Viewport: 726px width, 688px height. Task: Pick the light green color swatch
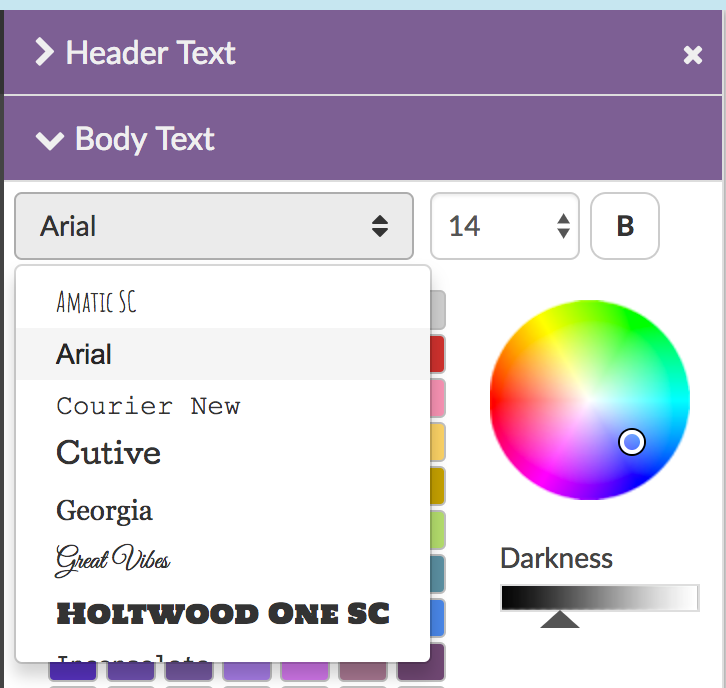pos(438,530)
